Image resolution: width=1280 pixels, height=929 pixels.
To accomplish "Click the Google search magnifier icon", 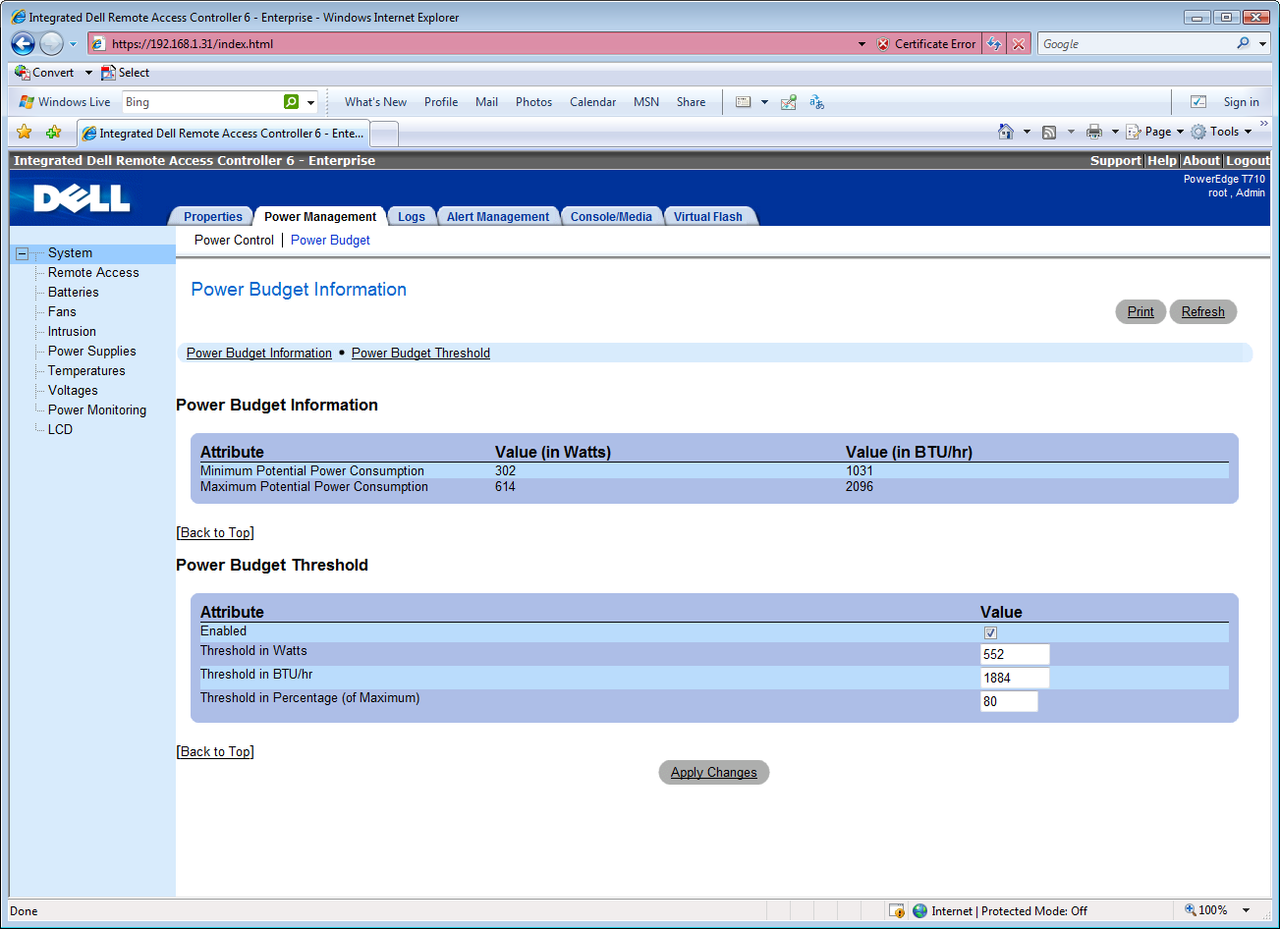I will 1243,44.
